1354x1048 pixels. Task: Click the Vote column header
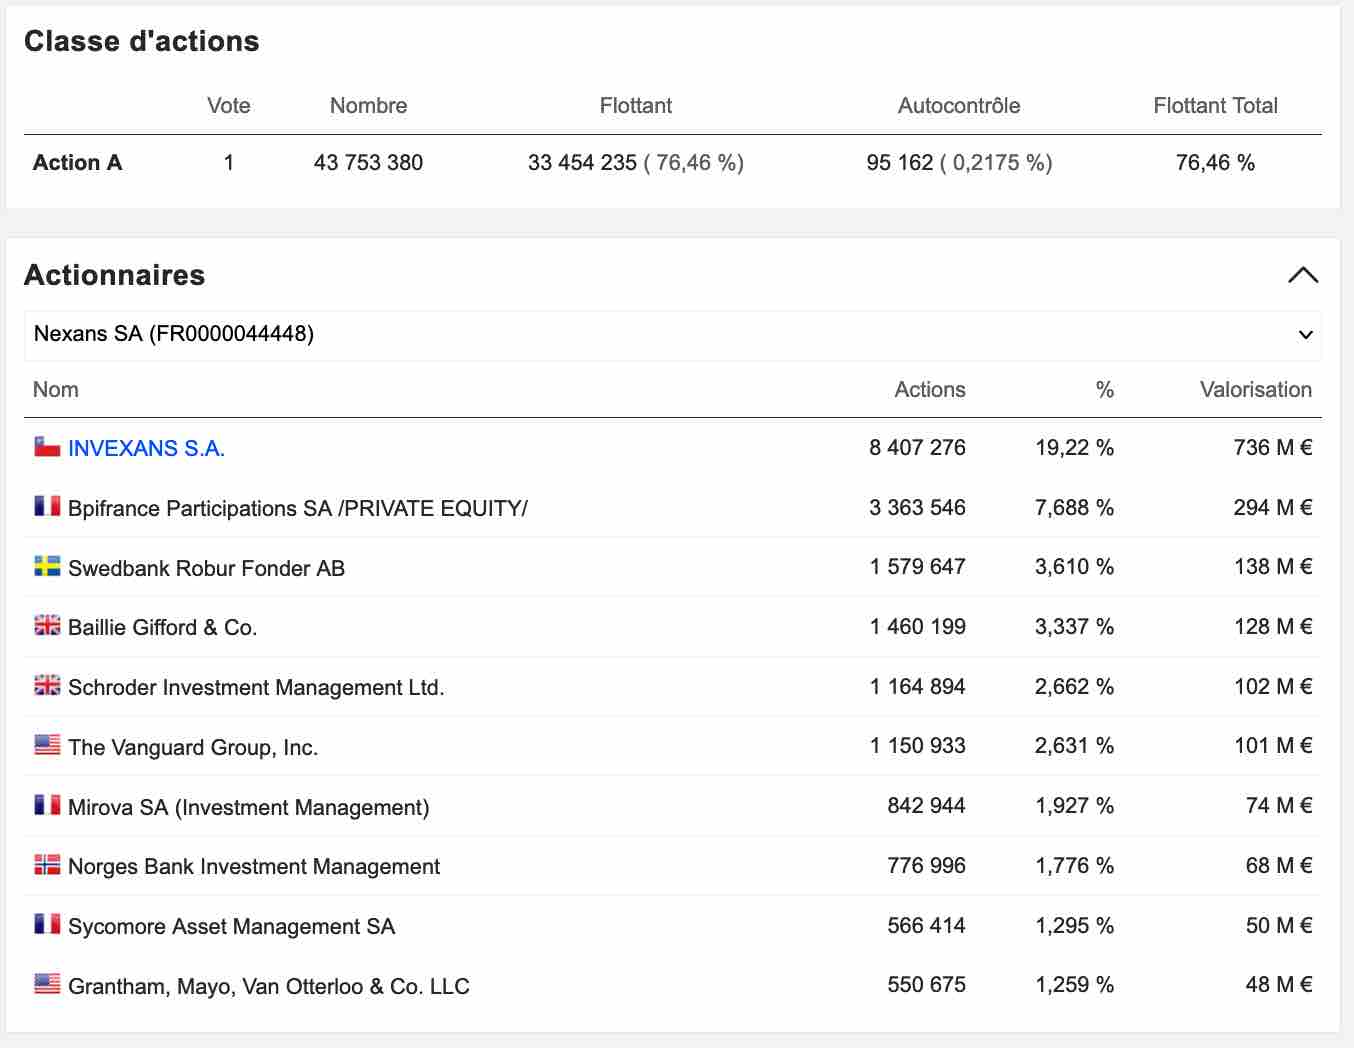[x=229, y=106]
